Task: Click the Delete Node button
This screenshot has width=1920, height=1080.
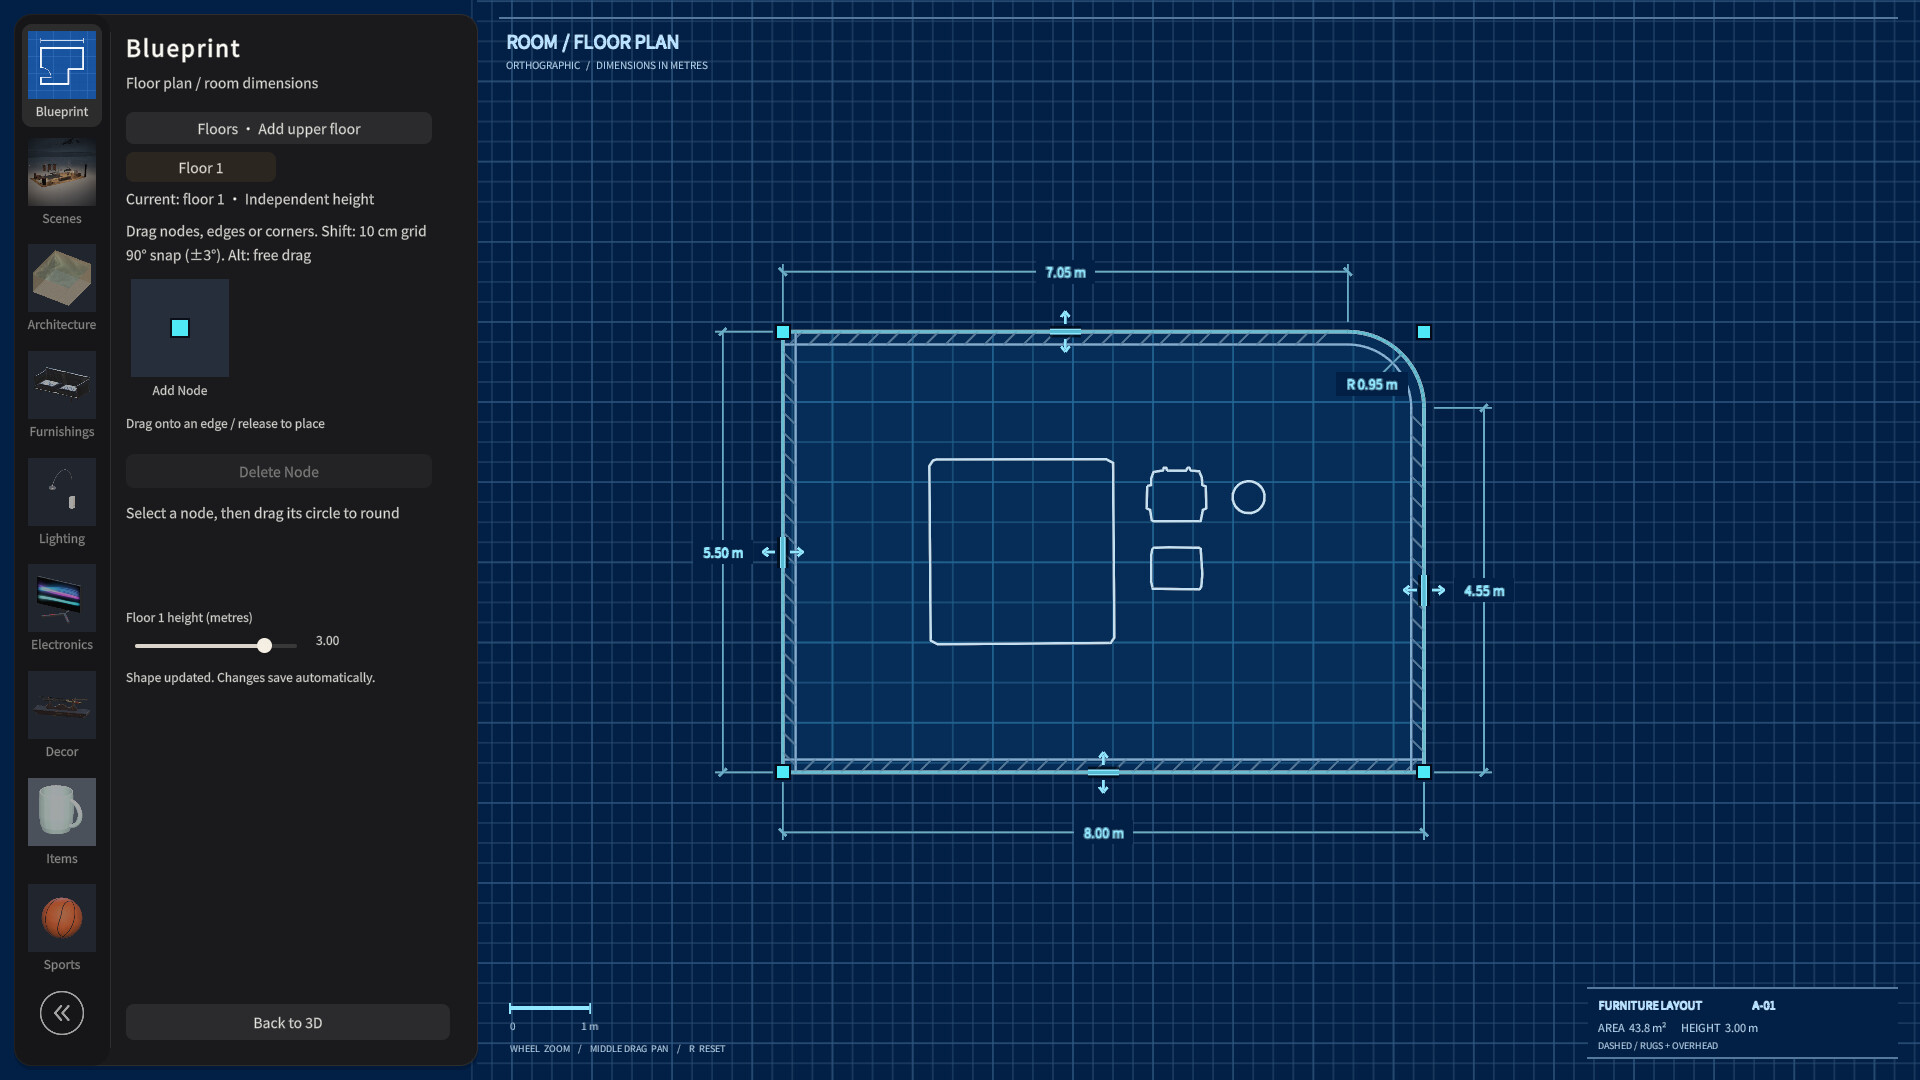Action: coord(279,472)
